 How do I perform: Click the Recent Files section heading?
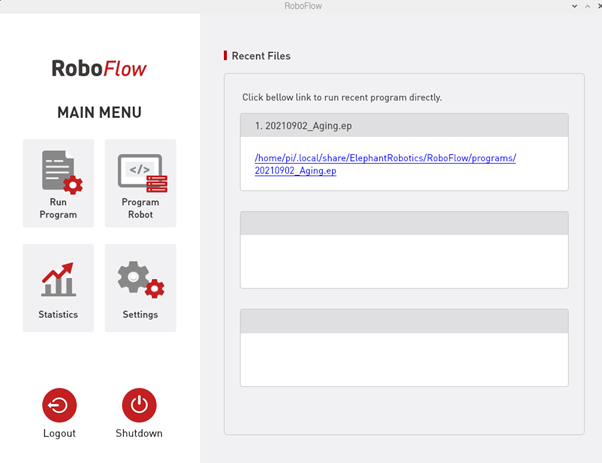[x=260, y=56]
